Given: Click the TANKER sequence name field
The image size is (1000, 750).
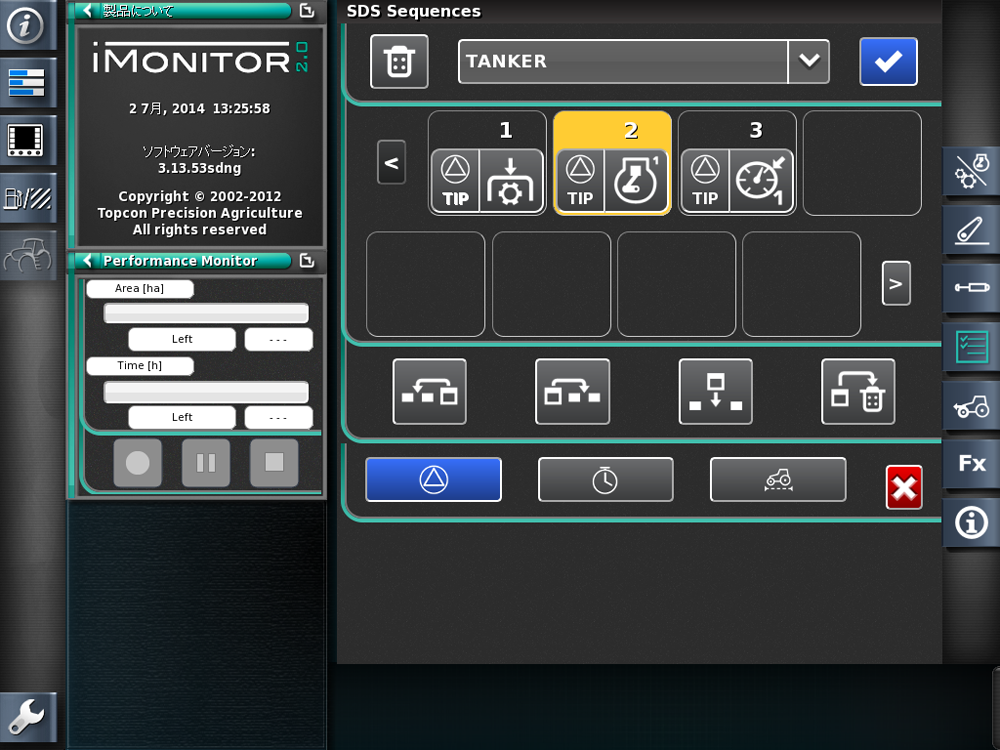Looking at the screenshot, I should point(623,61).
